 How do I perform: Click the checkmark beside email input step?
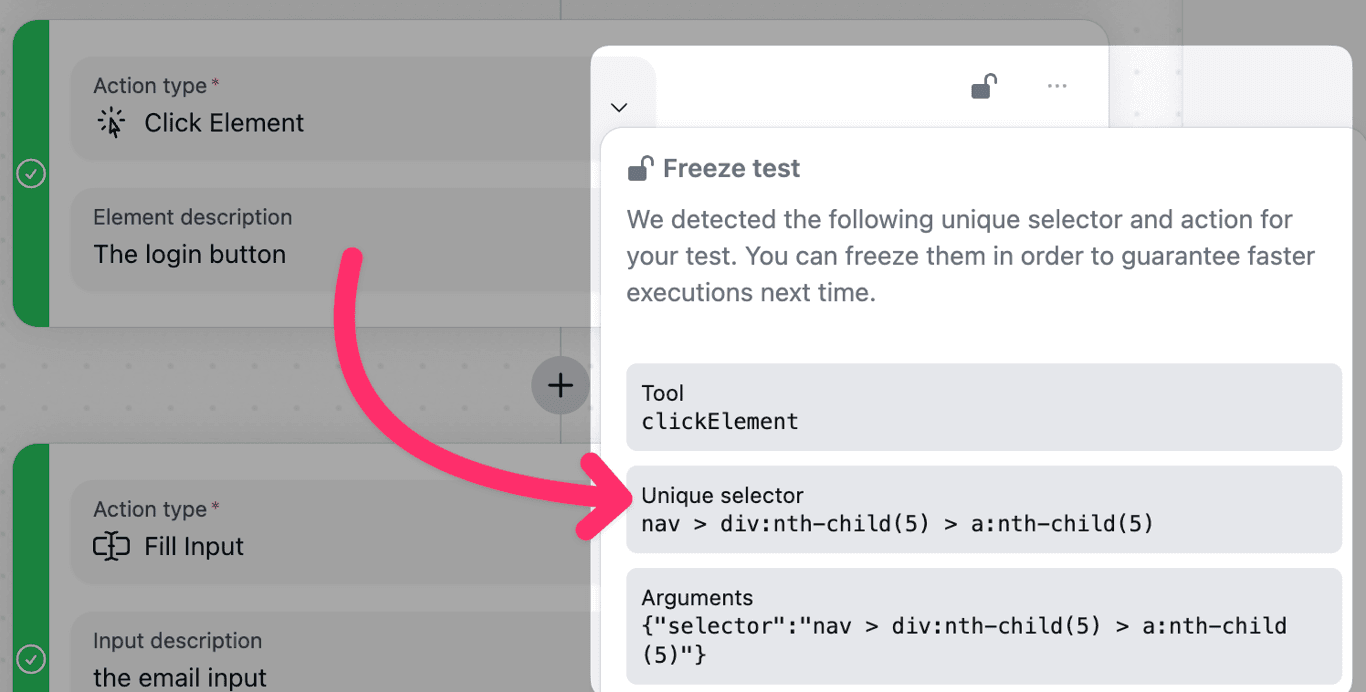[31, 660]
